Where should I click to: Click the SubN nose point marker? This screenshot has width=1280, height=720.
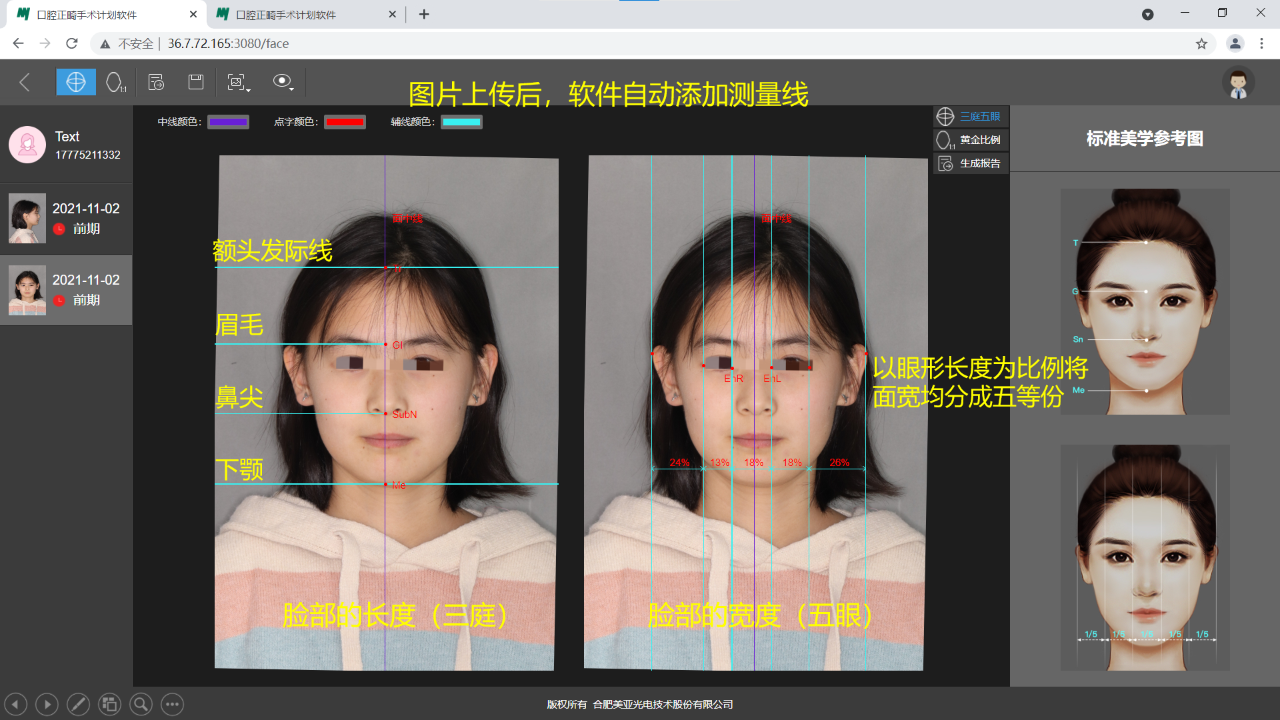pyautogui.click(x=386, y=413)
